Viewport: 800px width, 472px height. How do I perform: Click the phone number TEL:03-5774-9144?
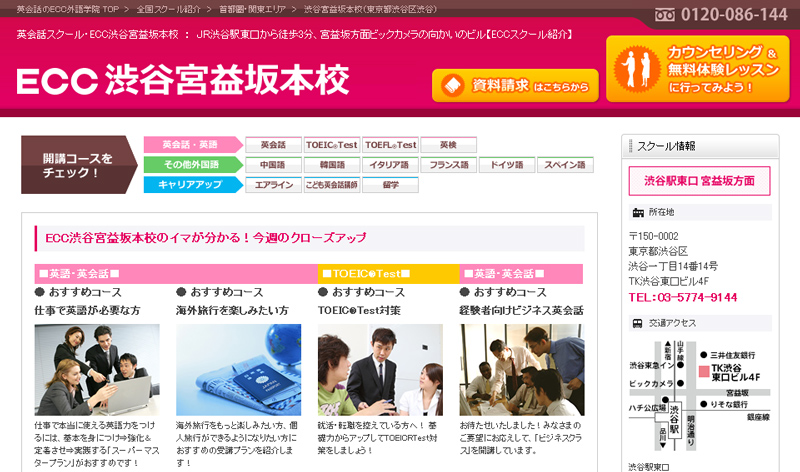click(x=683, y=297)
